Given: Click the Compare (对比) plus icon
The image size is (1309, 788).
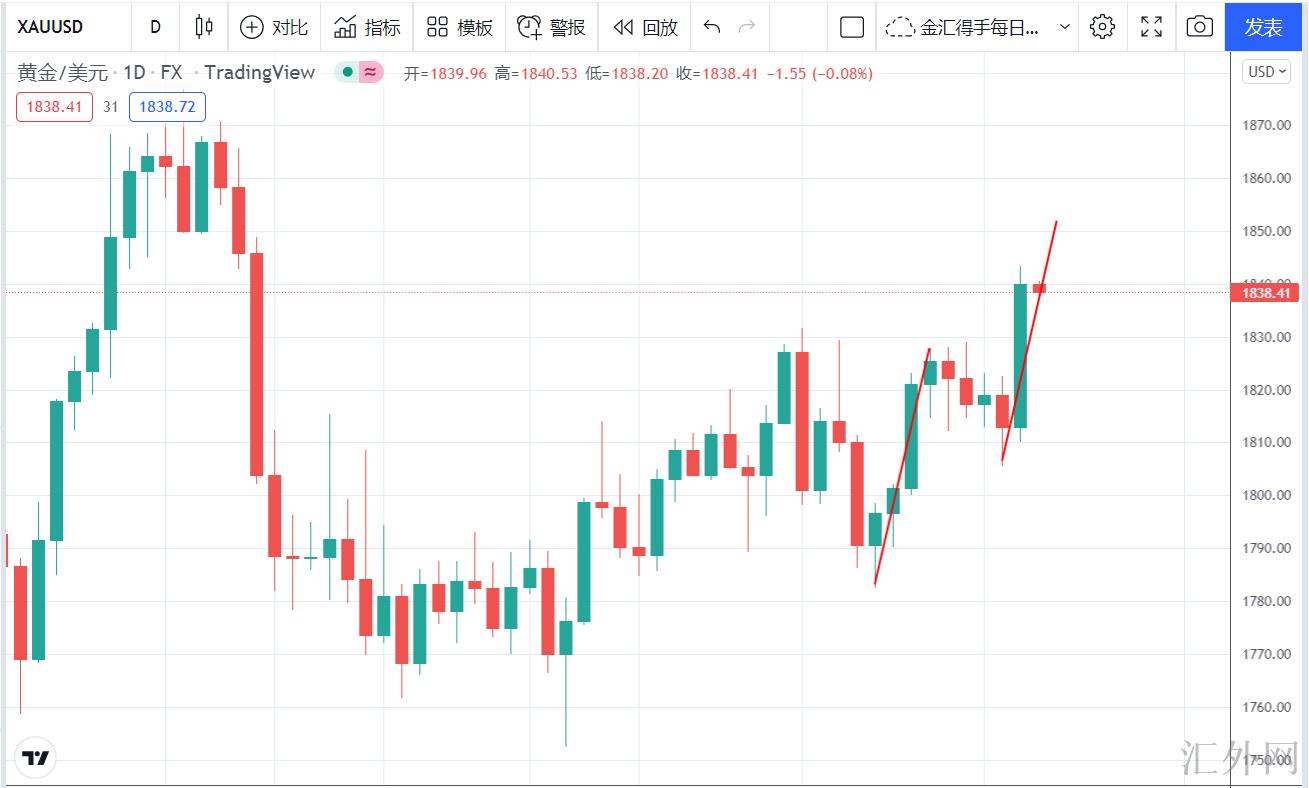Looking at the screenshot, I should 252,27.
